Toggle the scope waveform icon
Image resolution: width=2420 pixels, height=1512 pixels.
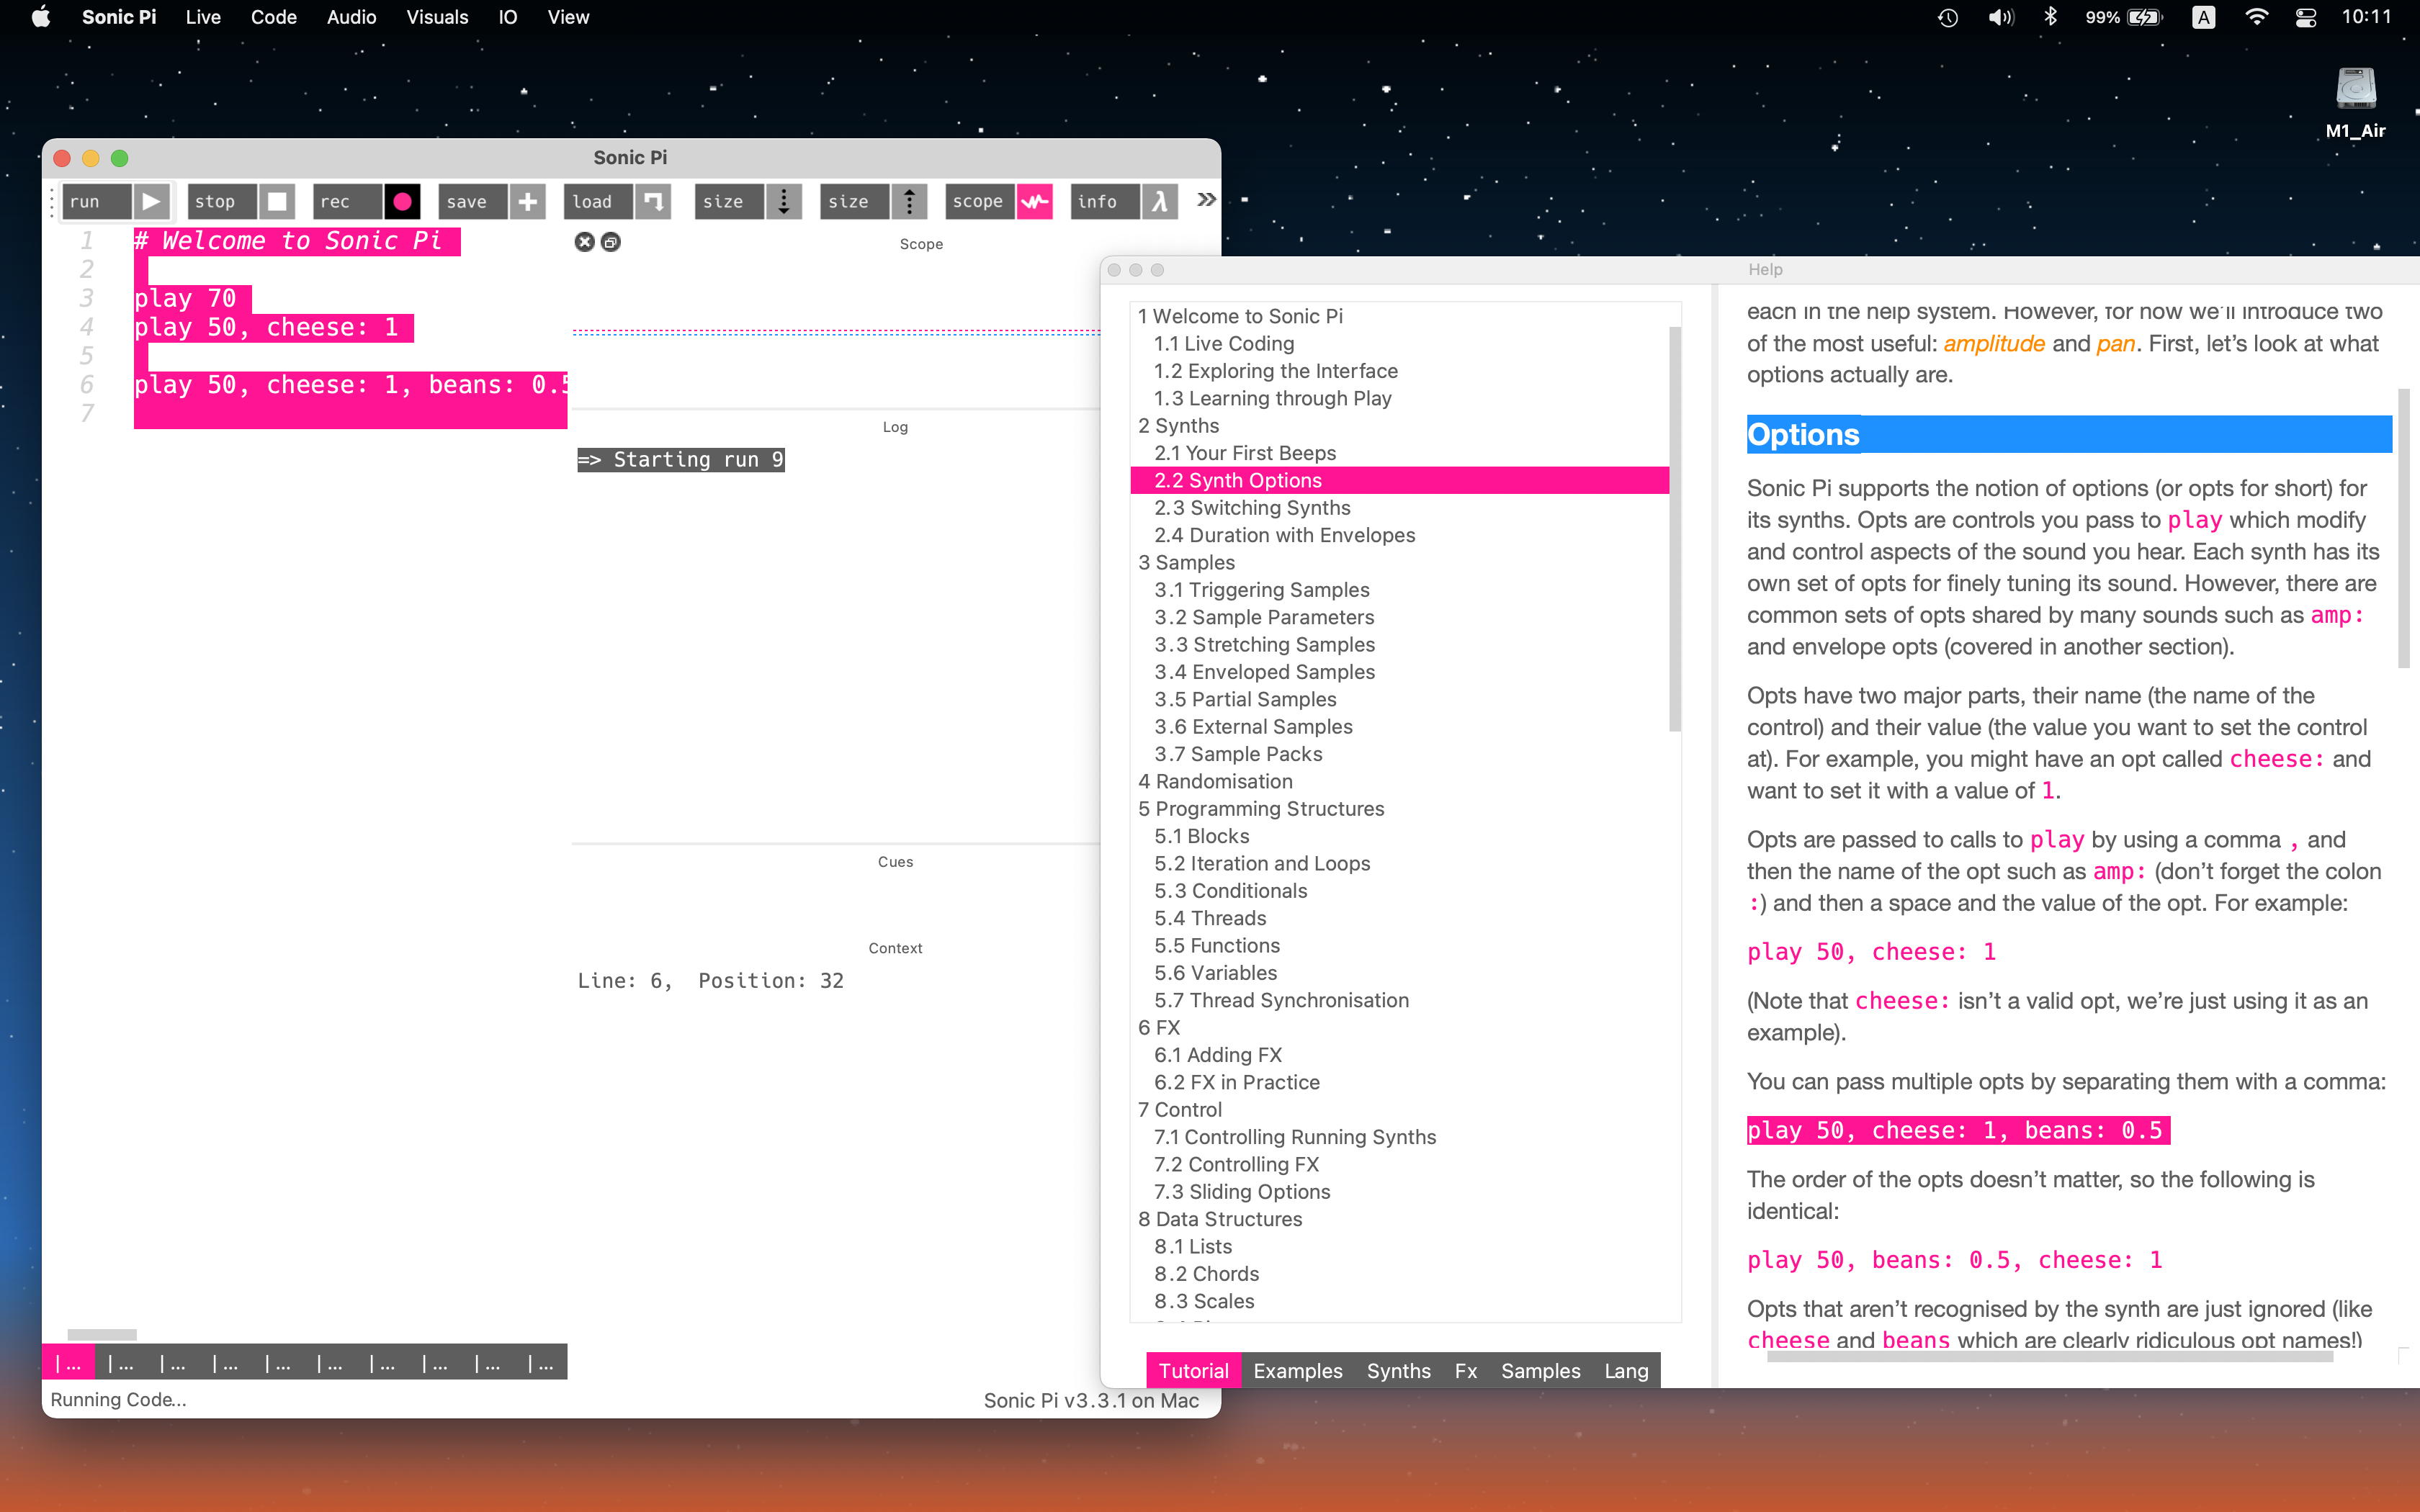[1034, 201]
